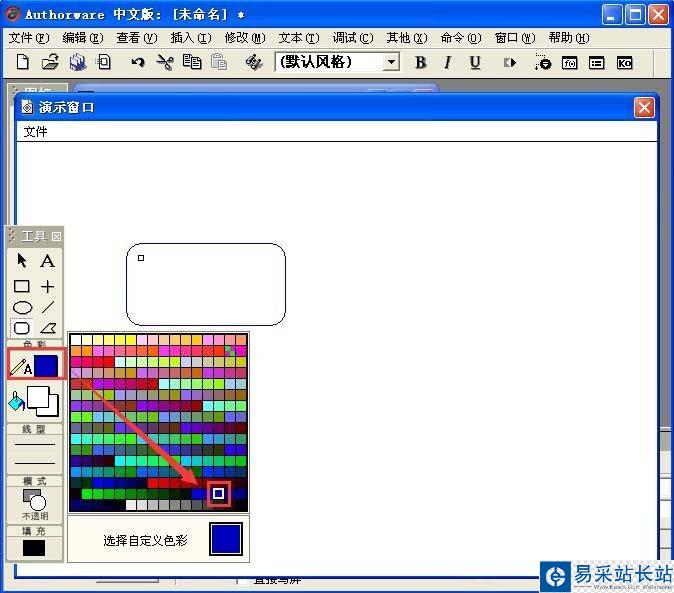Image resolution: width=674 pixels, height=593 pixels.
Task: Open the 模式 不透明 mode selector
Action: point(35,504)
